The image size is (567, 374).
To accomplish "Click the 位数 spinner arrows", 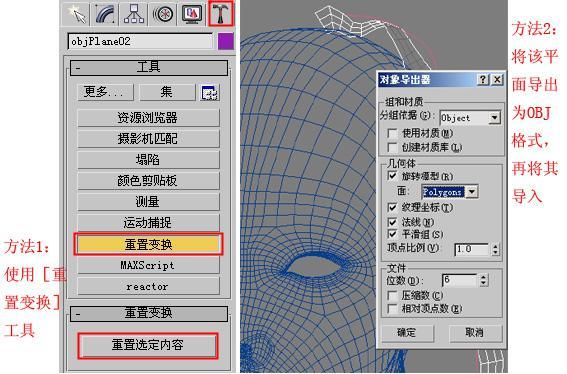I will tap(483, 280).
